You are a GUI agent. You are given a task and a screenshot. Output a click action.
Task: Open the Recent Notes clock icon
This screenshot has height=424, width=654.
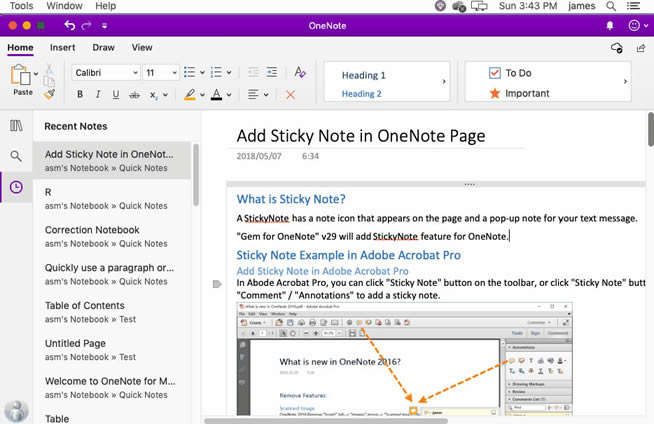tap(16, 187)
